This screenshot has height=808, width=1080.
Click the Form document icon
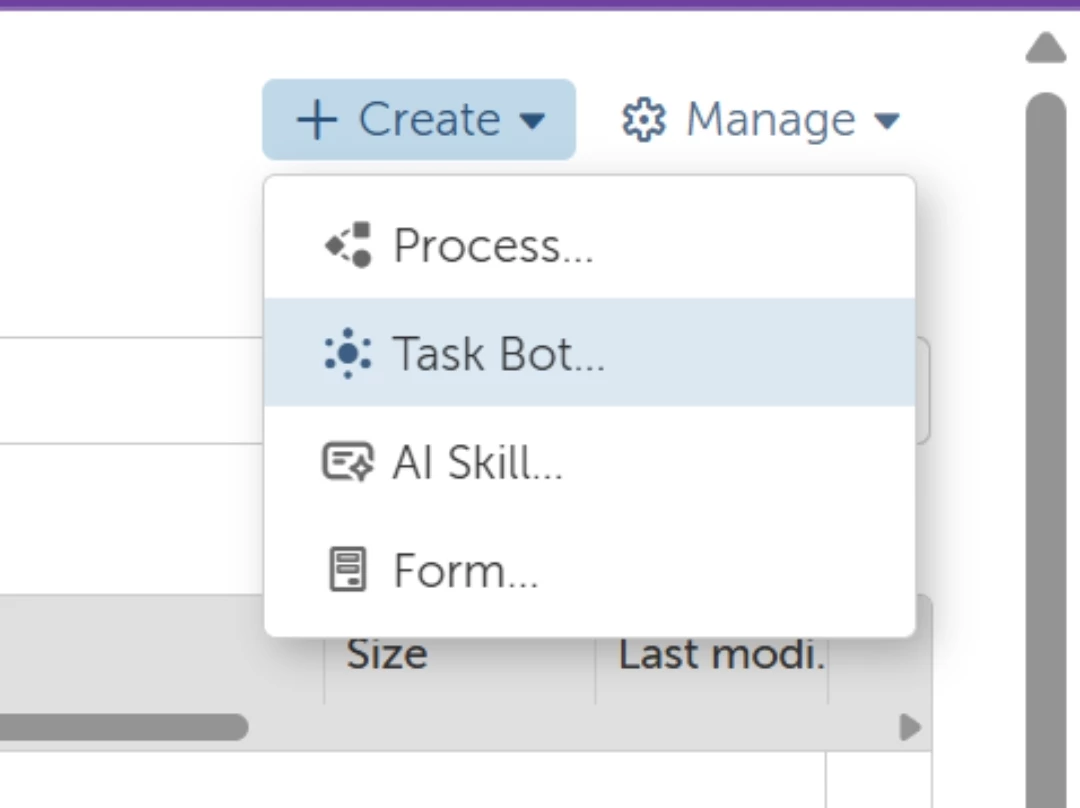(x=348, y=570)
